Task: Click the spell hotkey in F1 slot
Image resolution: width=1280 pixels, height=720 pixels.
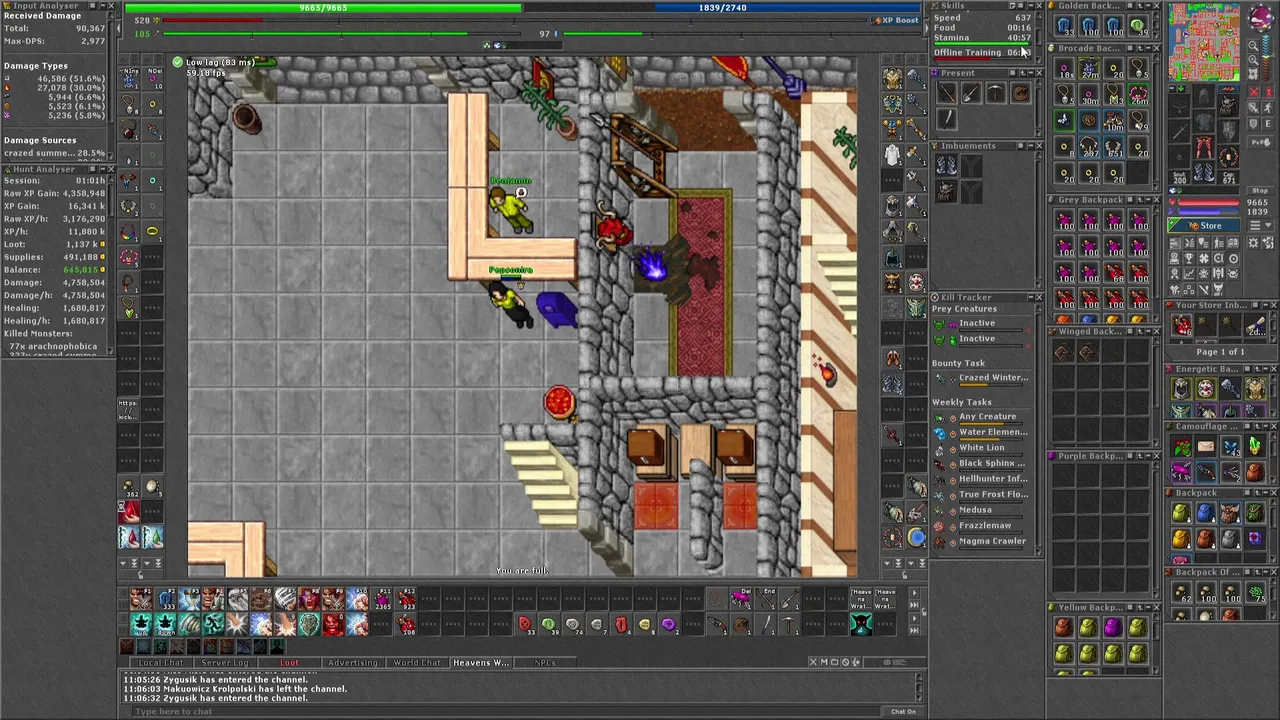Action: 141,600
